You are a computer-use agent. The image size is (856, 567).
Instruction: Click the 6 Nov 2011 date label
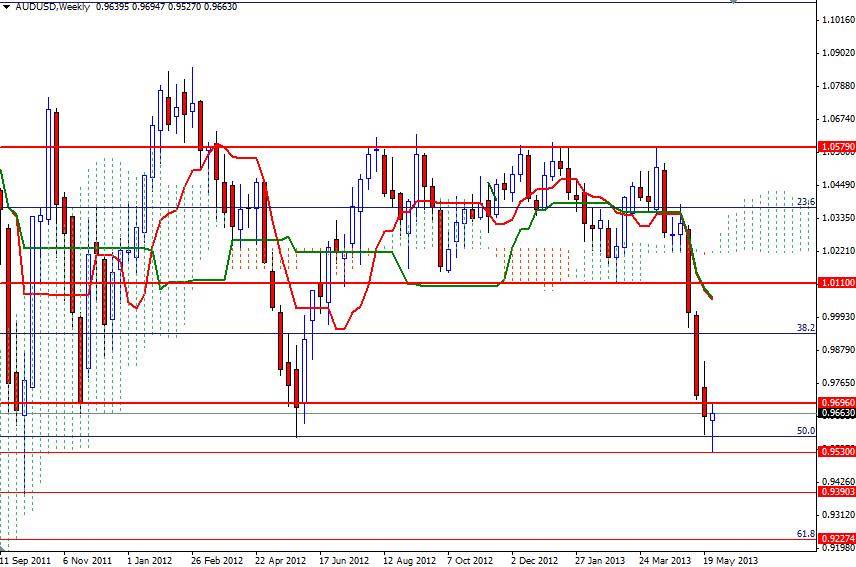[87, 560]
